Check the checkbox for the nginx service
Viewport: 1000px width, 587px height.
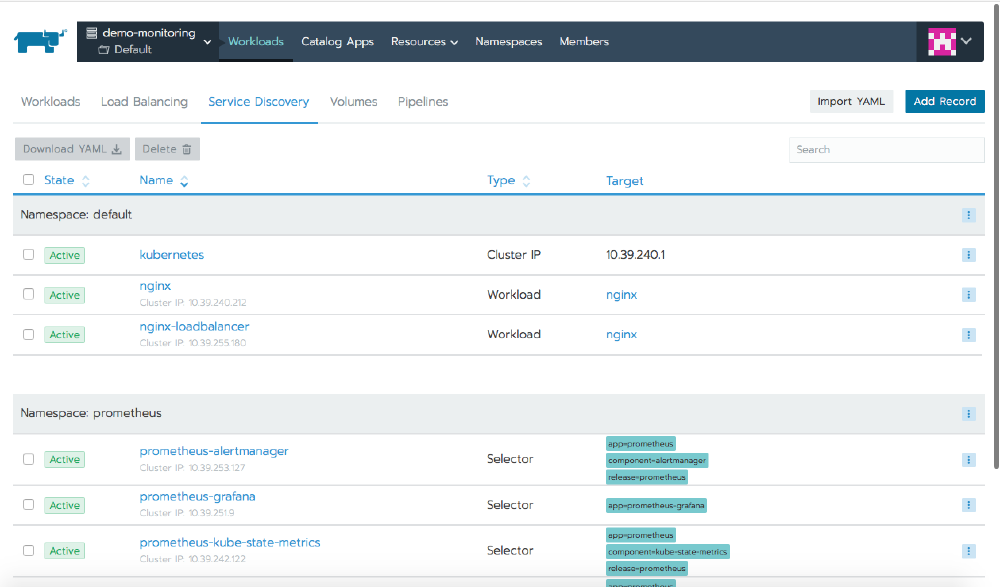click(x=28, y=294)
